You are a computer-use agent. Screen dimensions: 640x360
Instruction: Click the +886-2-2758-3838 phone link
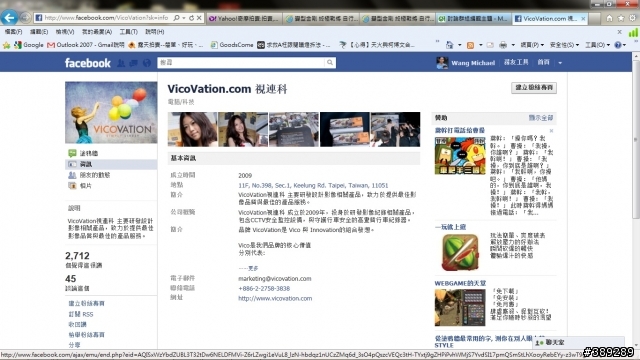264,289
